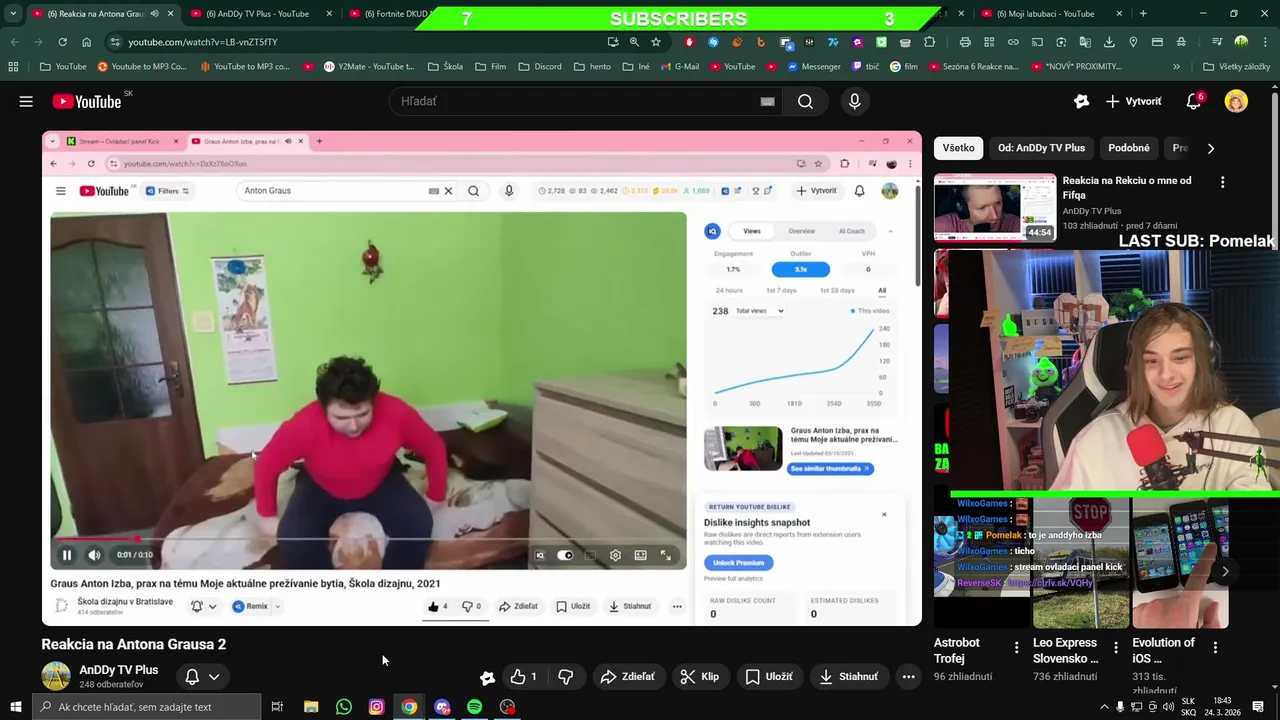Open the on-screen keyboard in search box
The image size is (1280, 720).
767,101
